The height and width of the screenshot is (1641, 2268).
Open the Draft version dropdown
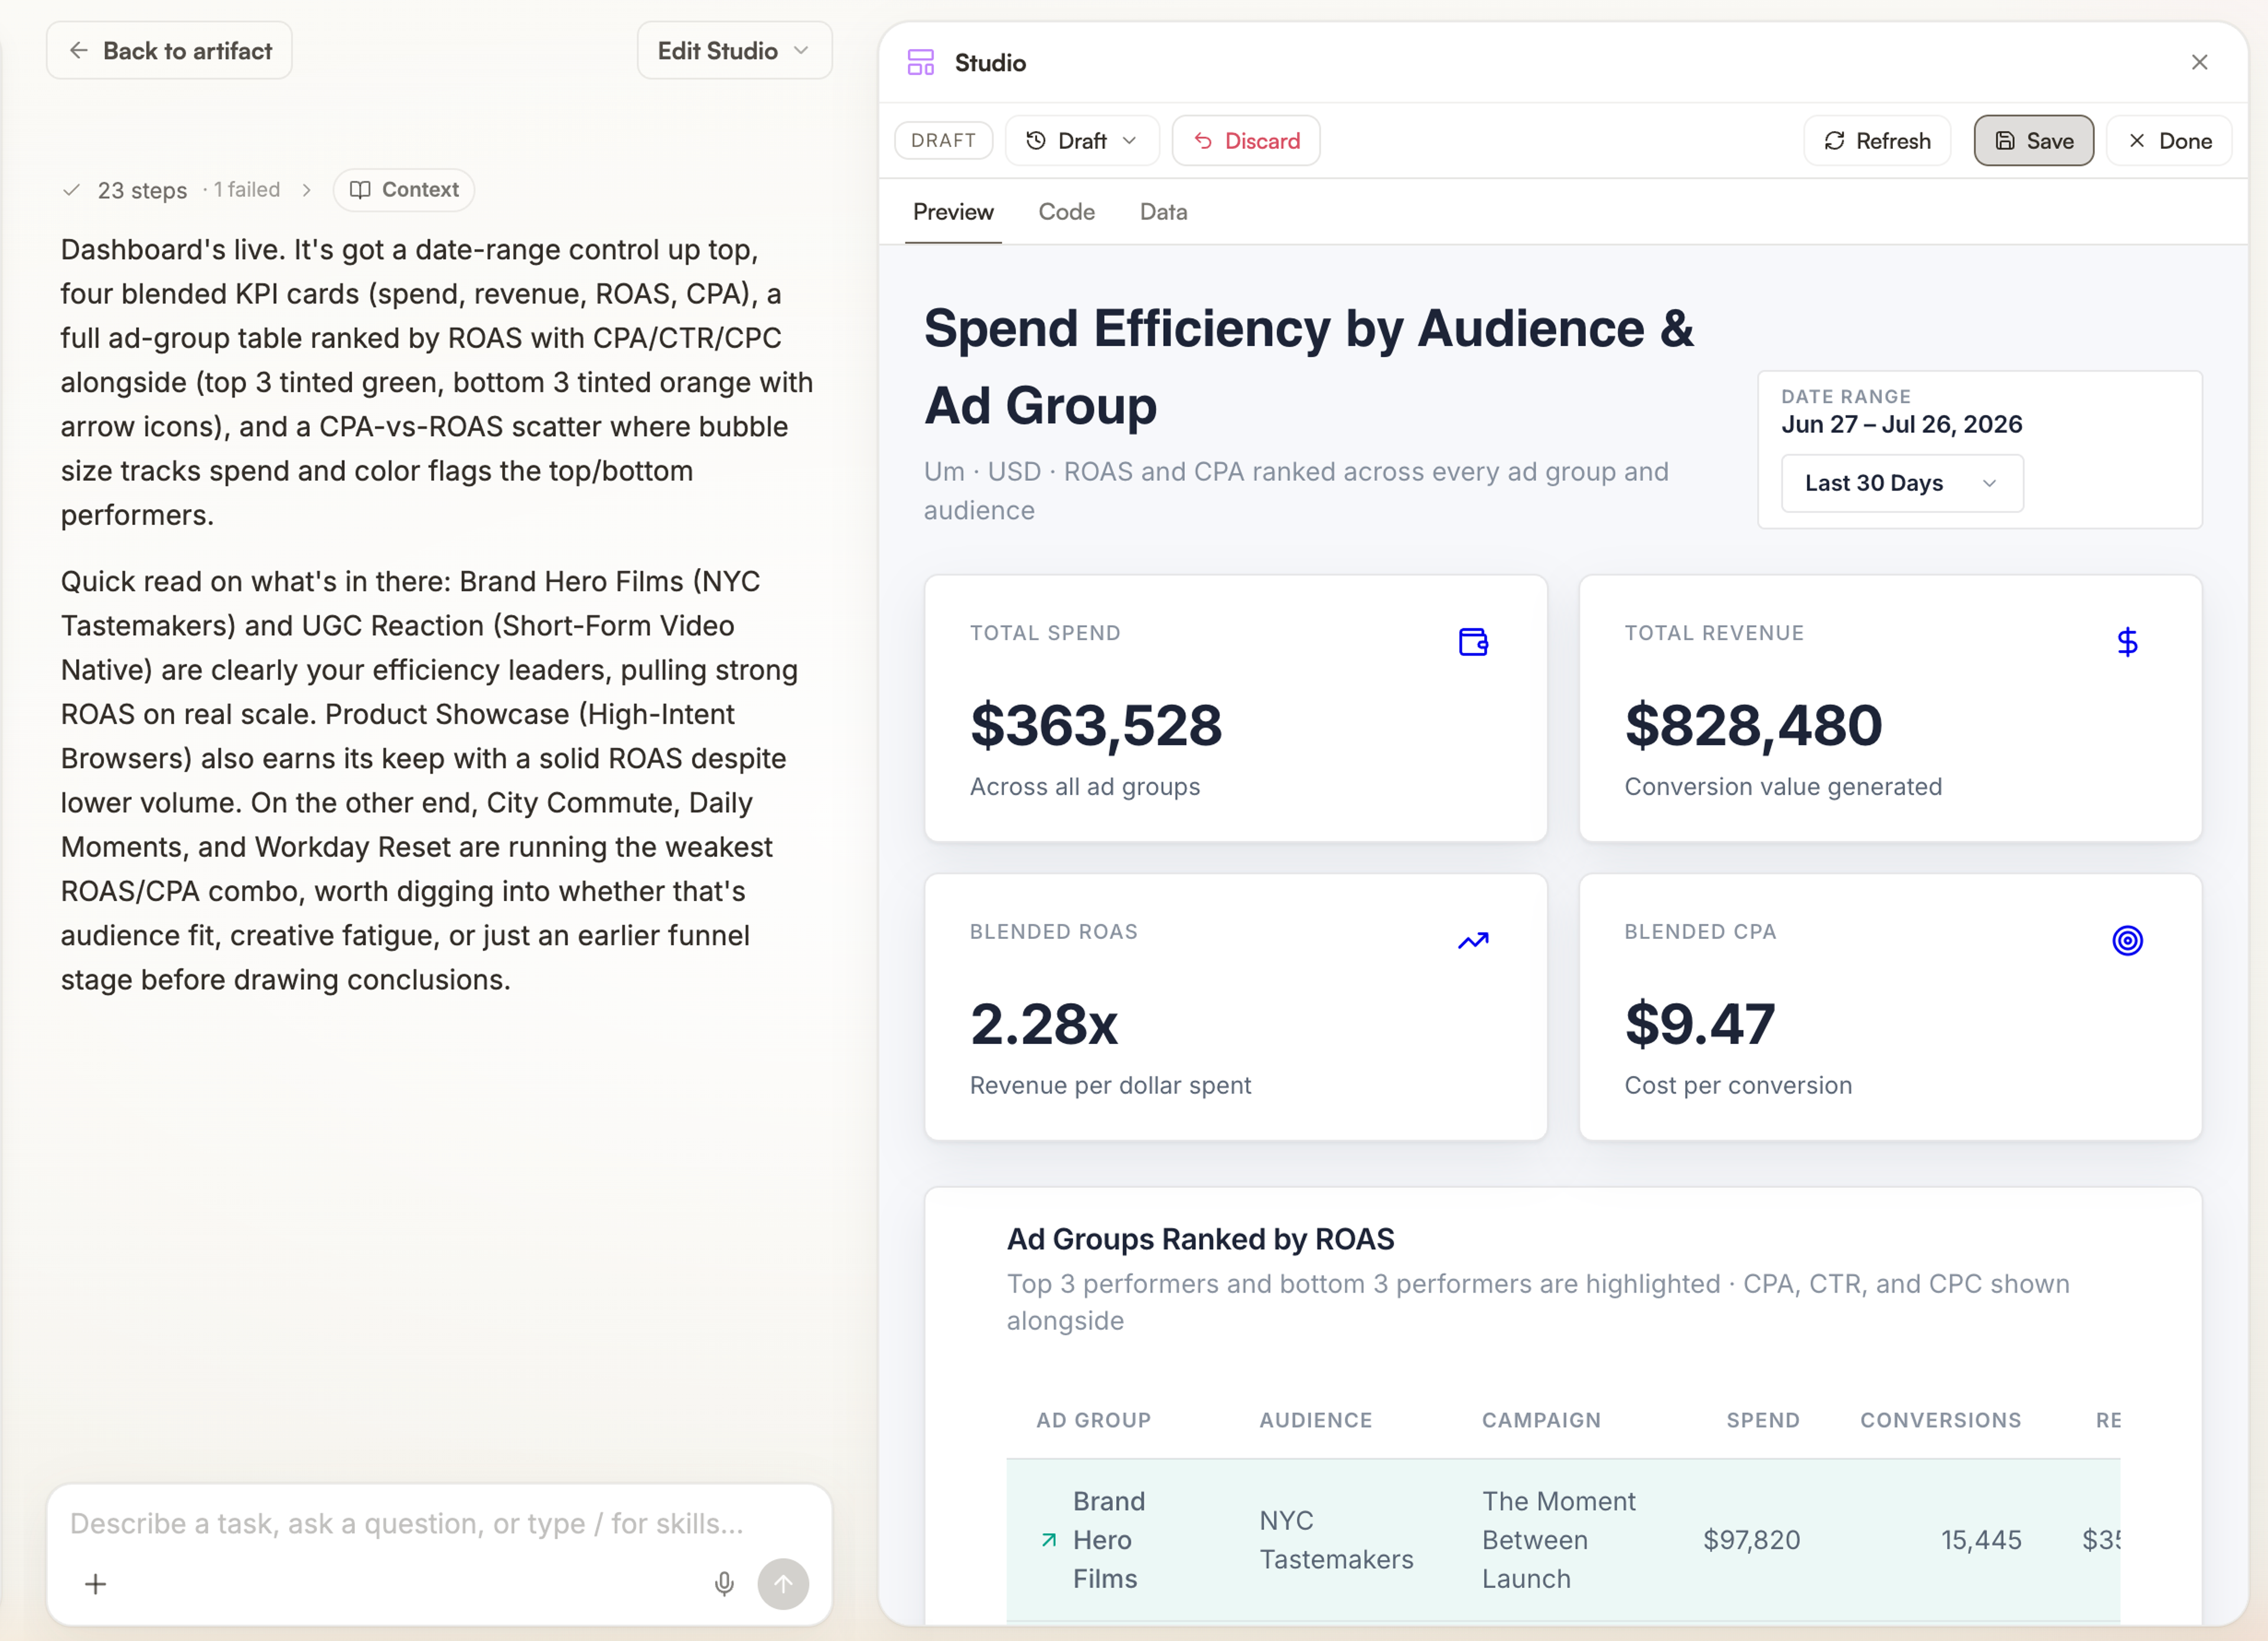1082,141
